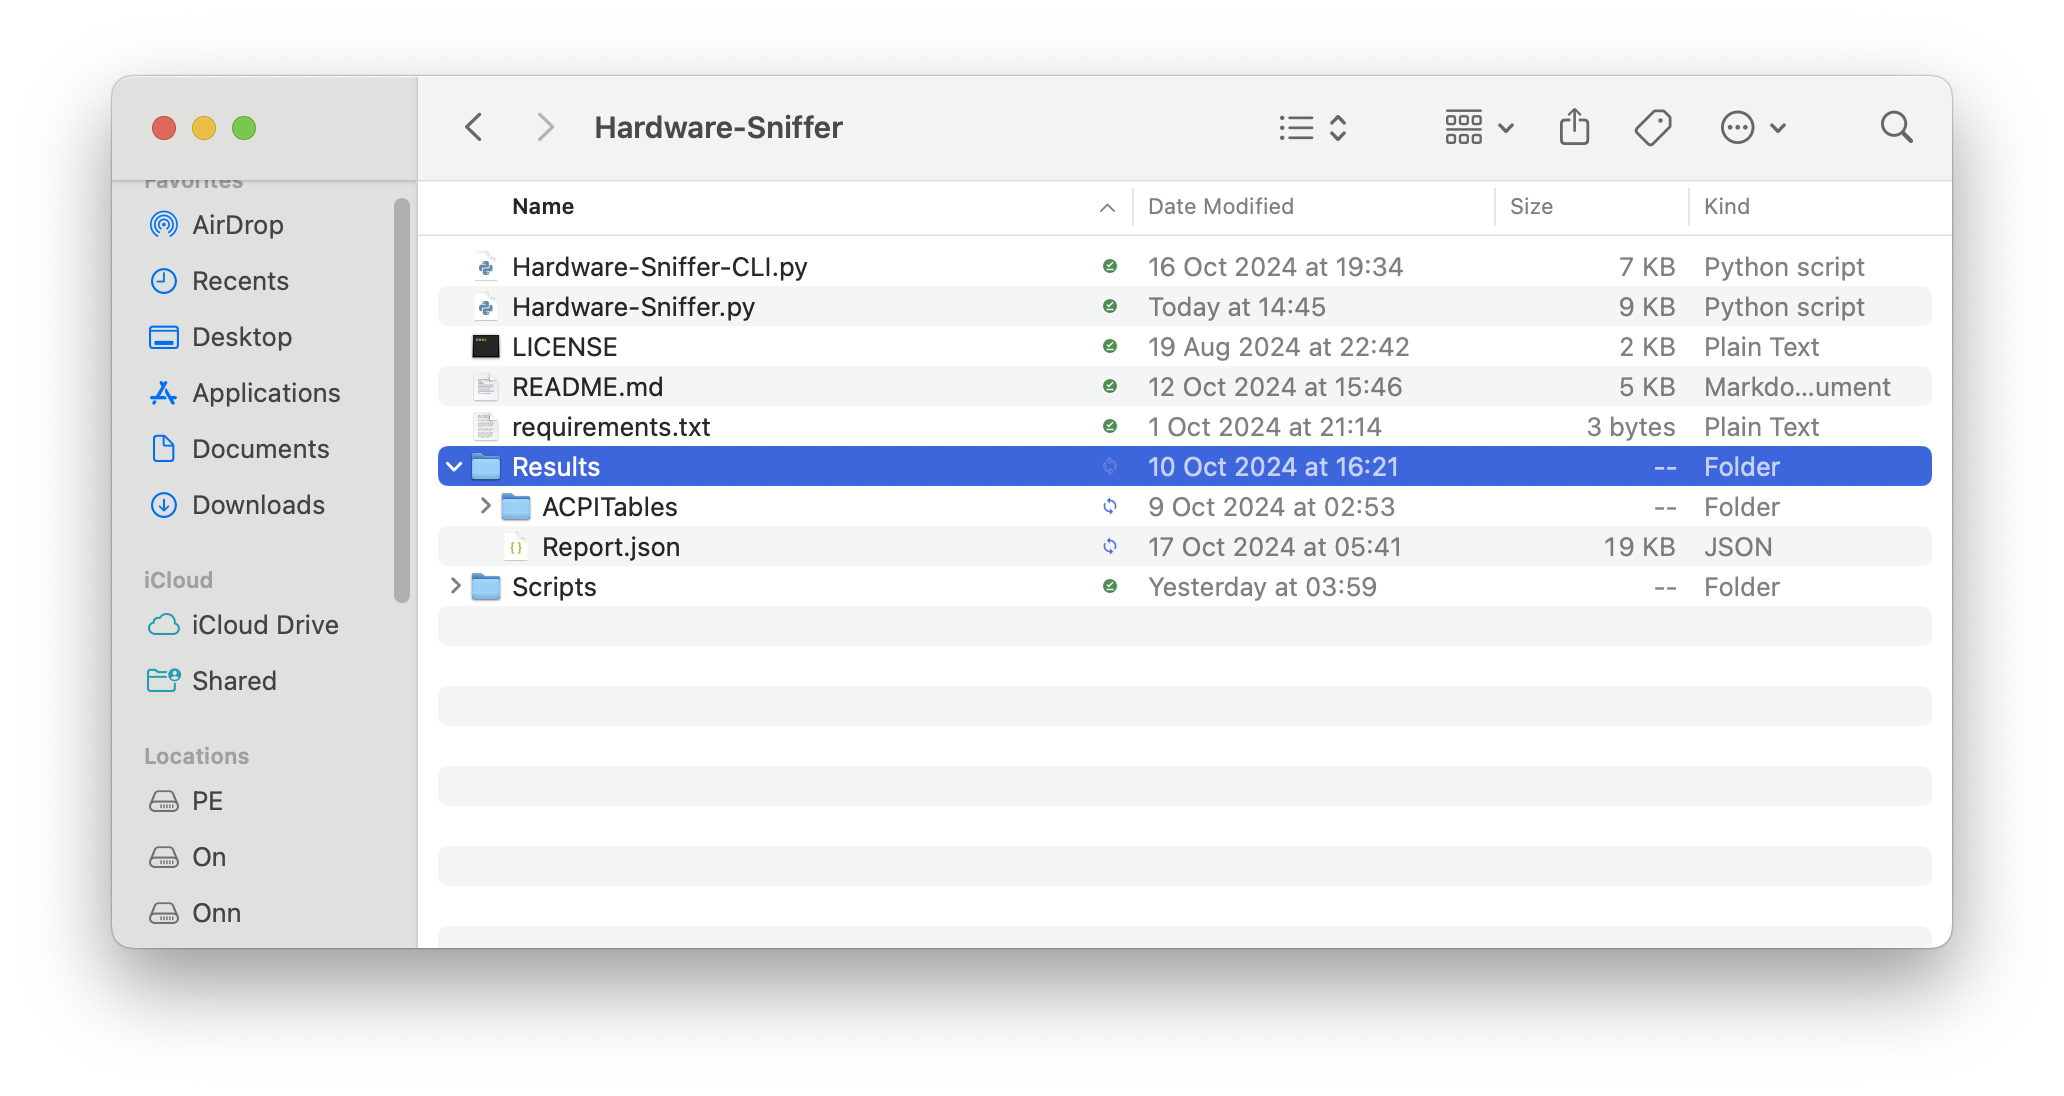Screen dimensions: 2064x1096
Task: Sort by the Size column header
Action: [x=1530, y=207]
